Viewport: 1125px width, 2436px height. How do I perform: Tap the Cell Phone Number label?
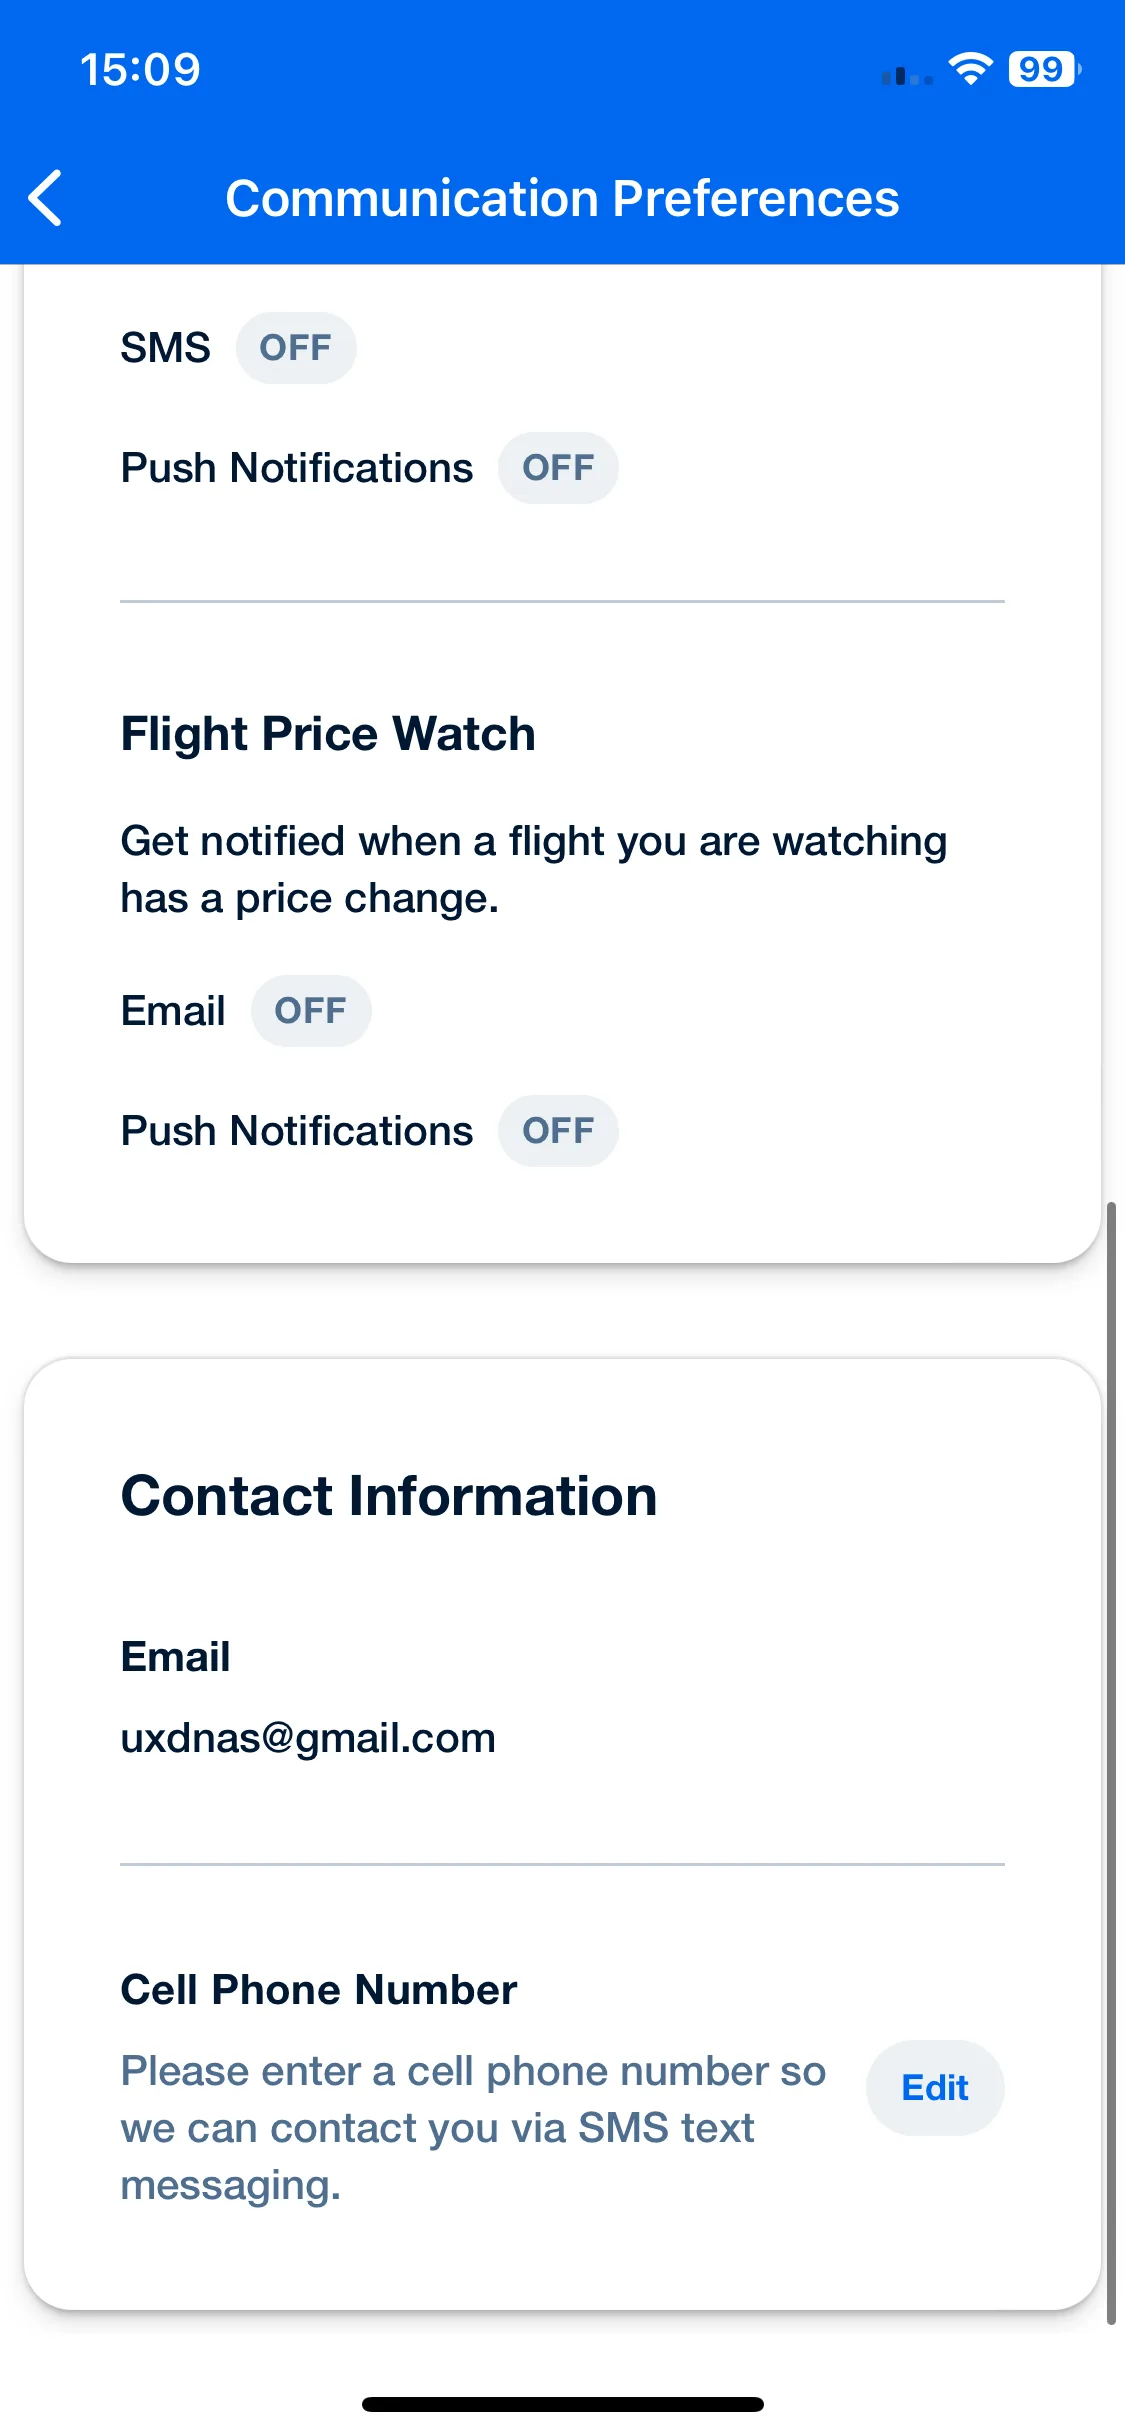319,1990
